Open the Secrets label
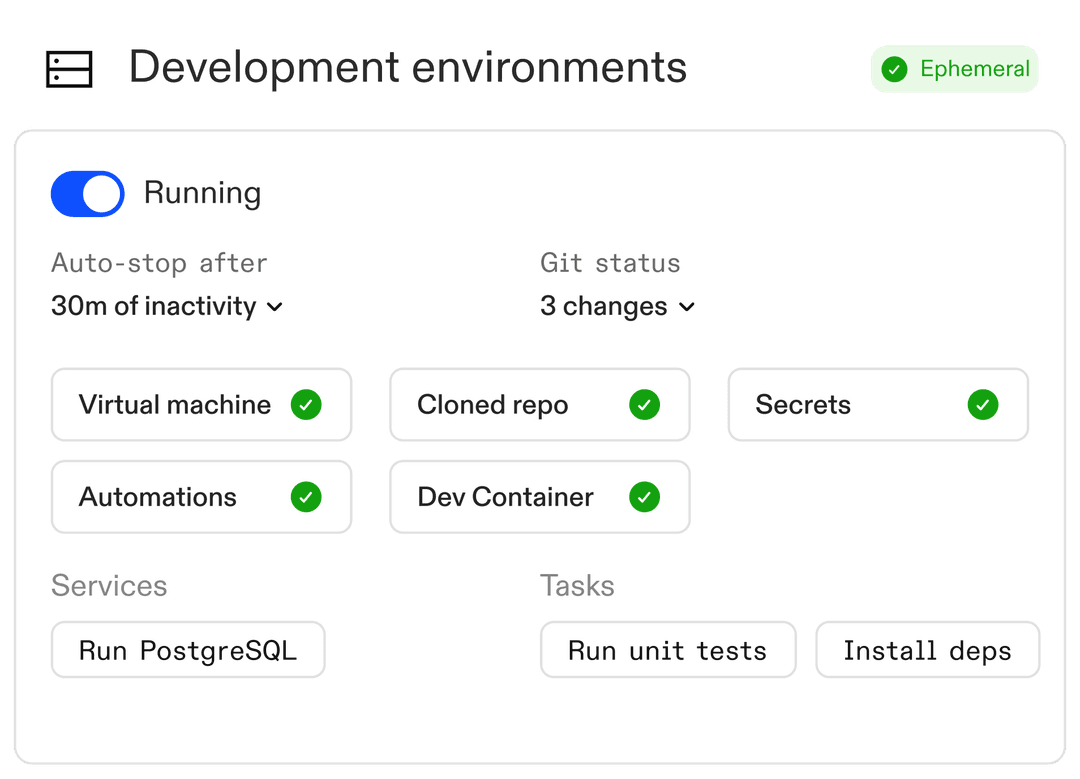The width and height of the screenshot is (1080, 779). click(803, 405)
